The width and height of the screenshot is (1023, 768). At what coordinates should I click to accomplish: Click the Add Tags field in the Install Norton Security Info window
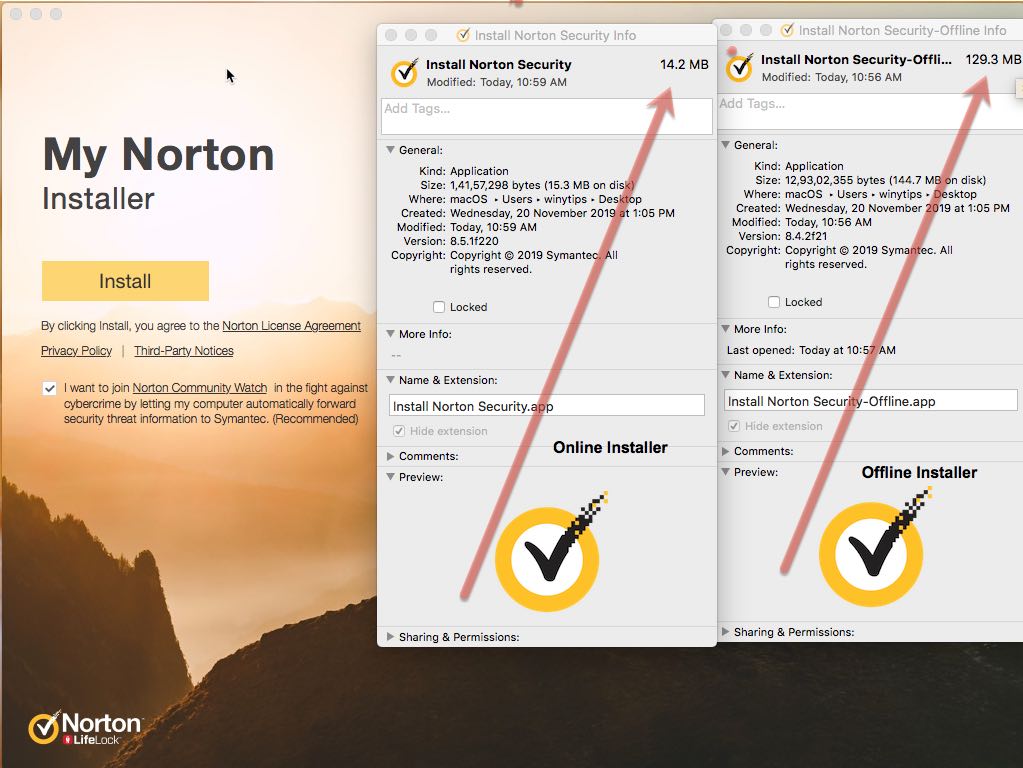[547, 116]
